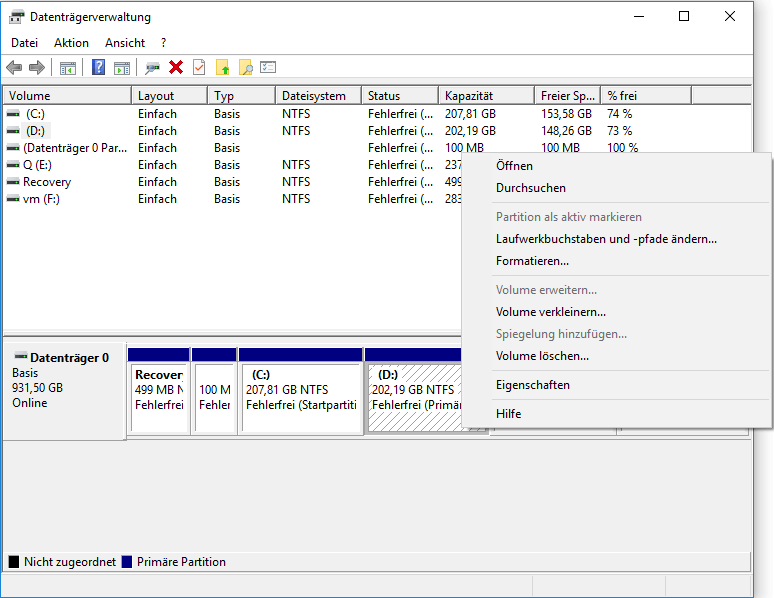Select Laufwerkbuchstaben und -pfade ändern...

[x=606, y=239]
